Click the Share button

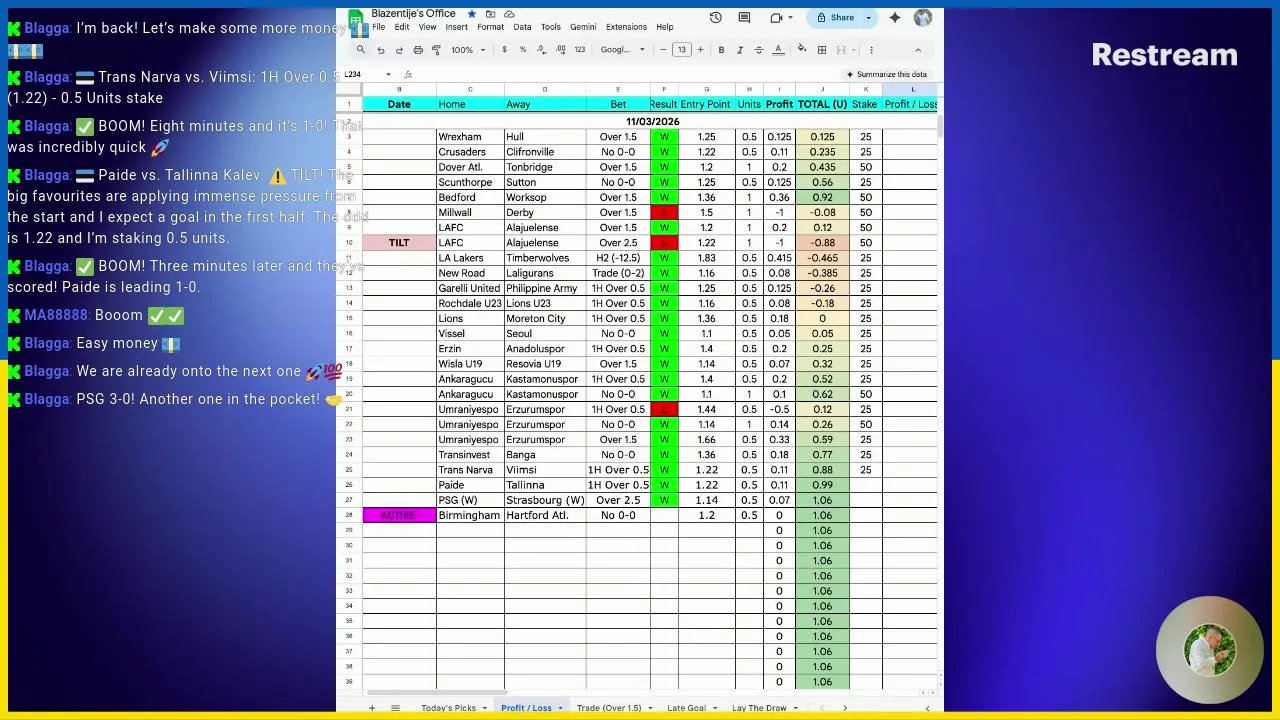[x=836, y=18]
